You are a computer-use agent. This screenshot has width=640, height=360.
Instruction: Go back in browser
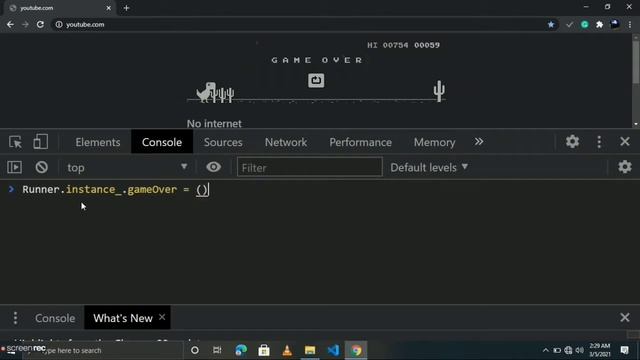pos(10,24)
